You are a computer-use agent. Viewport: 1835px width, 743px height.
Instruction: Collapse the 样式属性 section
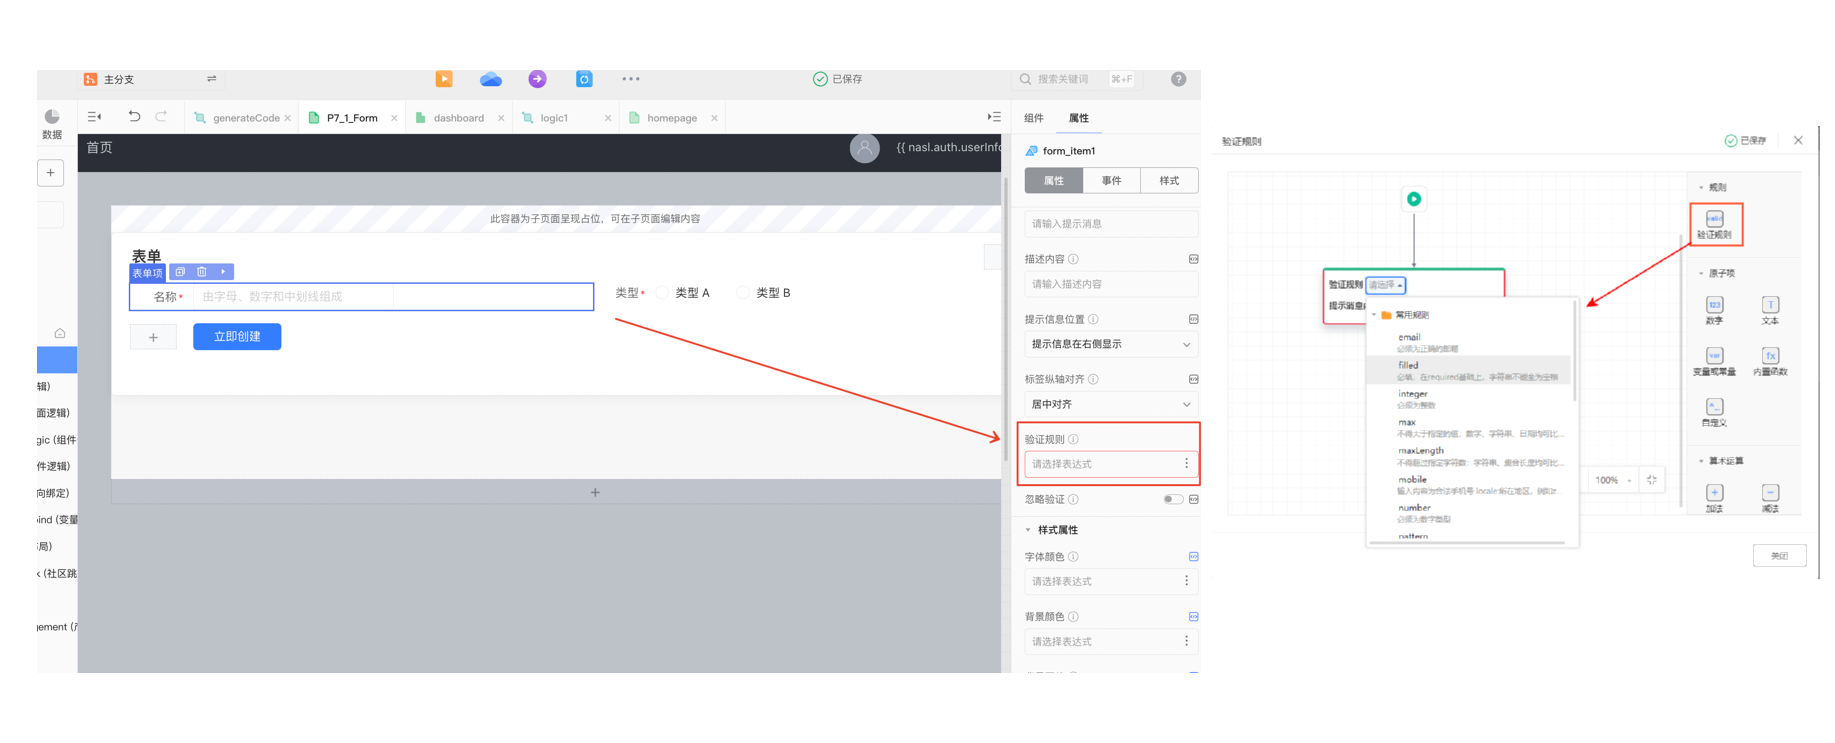[1028, 530]
